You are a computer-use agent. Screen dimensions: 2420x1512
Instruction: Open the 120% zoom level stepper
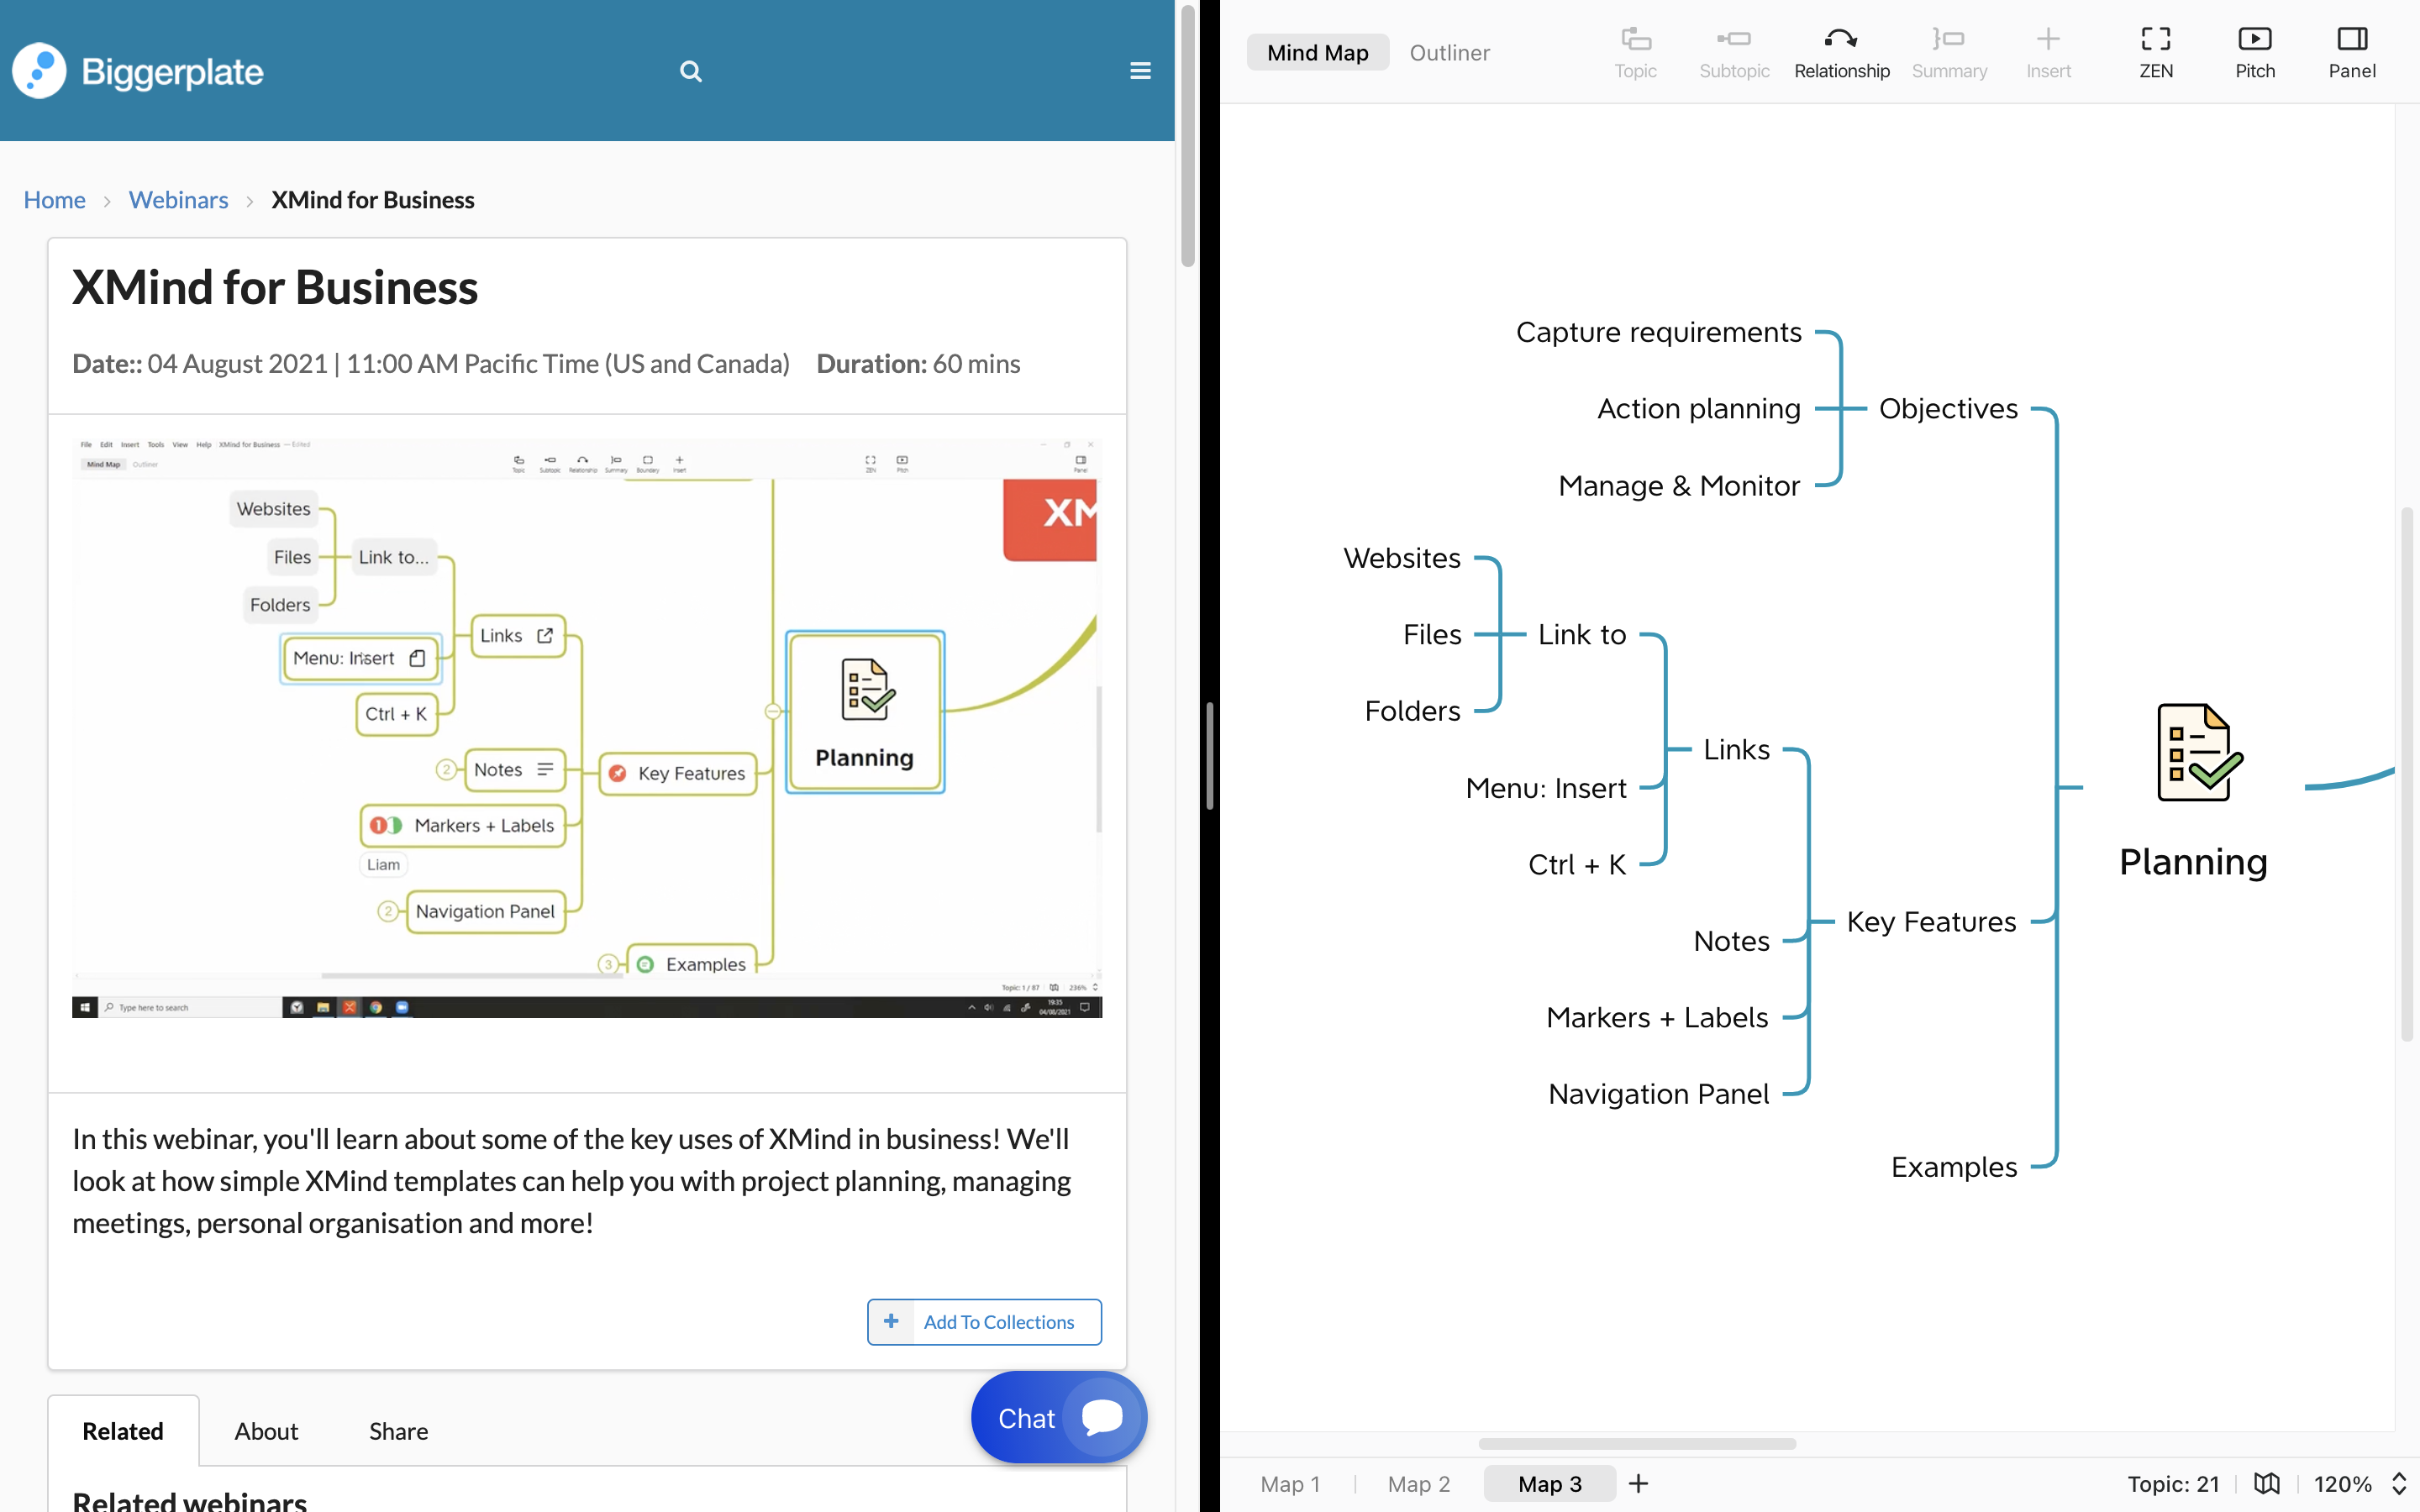tap(2399, 1484)
